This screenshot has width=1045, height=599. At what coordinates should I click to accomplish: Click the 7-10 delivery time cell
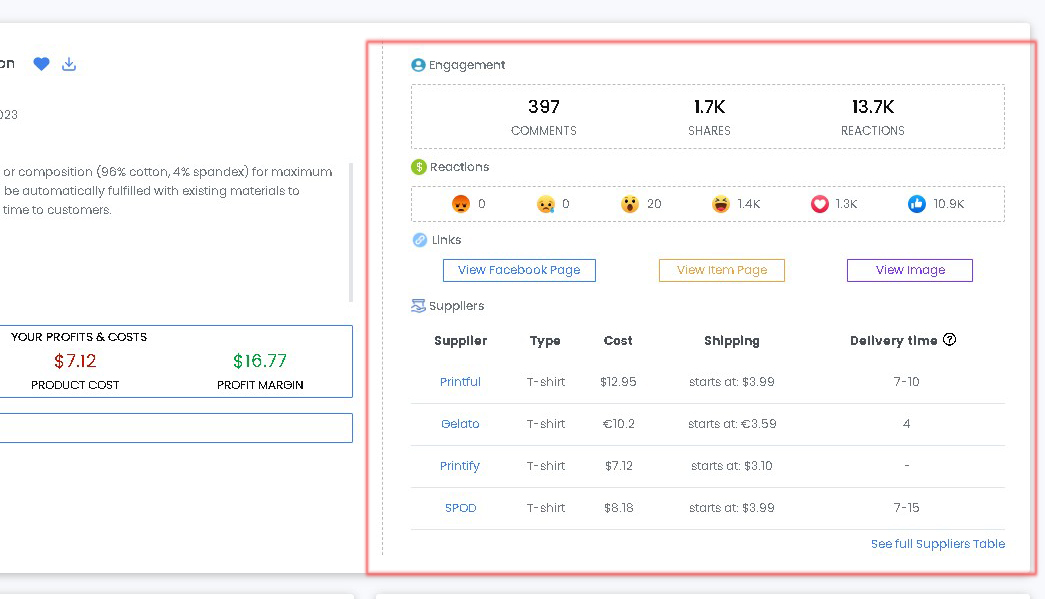pyautogui.click(x=906, y=382)
